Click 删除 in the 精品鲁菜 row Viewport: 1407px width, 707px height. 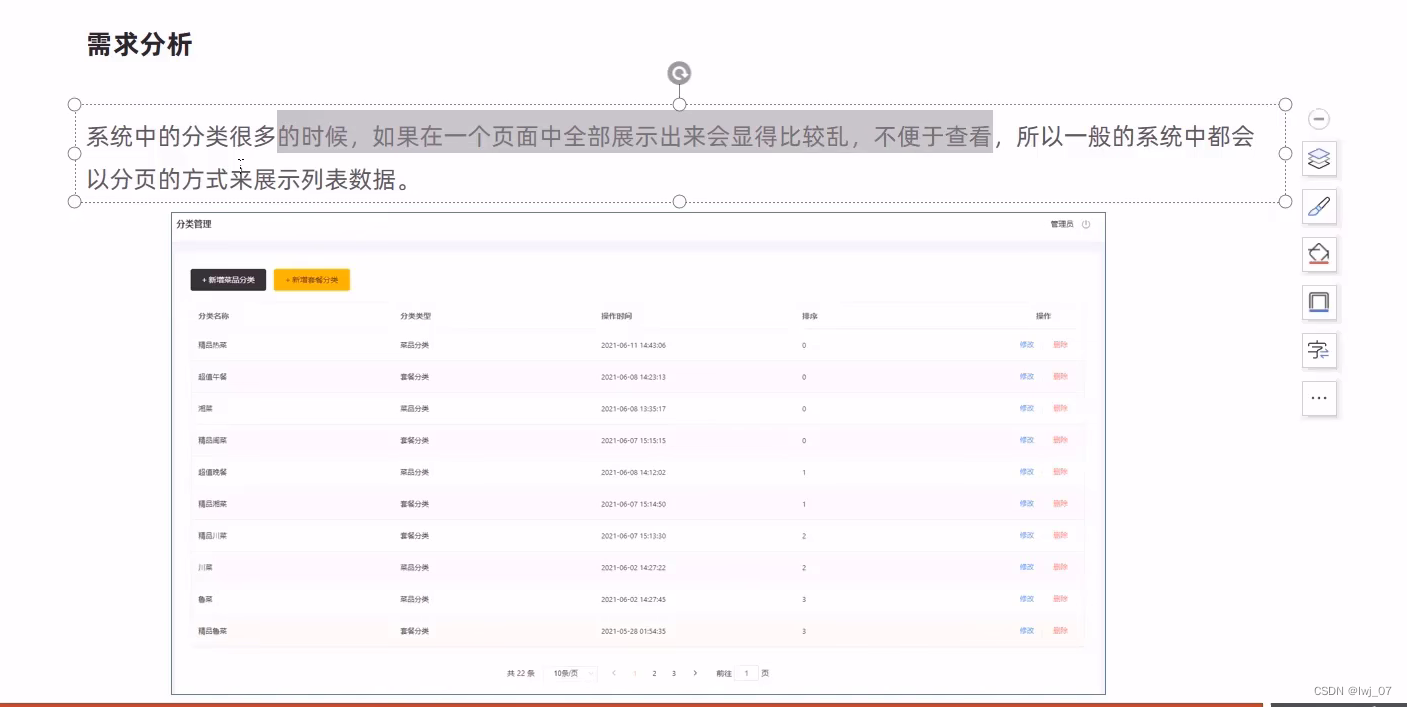click(x=1060, y=631)
